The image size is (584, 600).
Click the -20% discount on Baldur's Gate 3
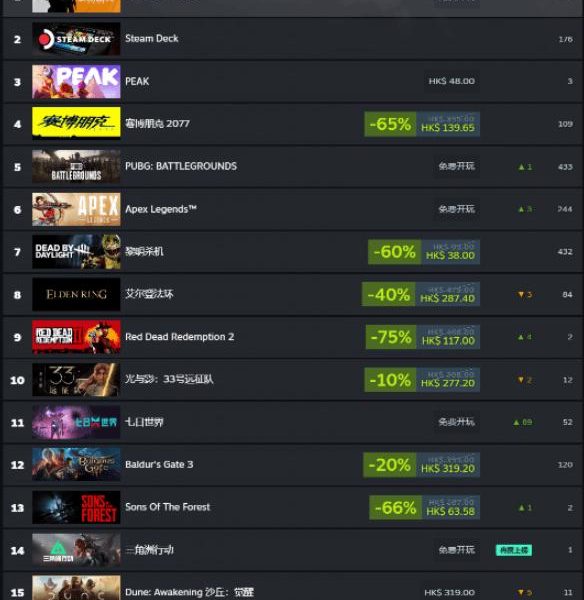coord(390,465)
